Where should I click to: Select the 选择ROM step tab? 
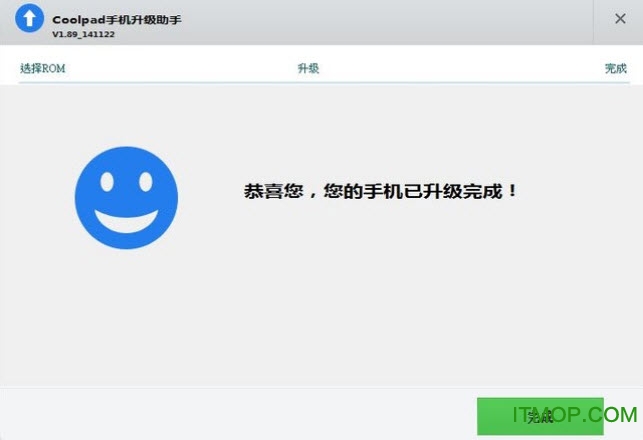coord(43,68)
